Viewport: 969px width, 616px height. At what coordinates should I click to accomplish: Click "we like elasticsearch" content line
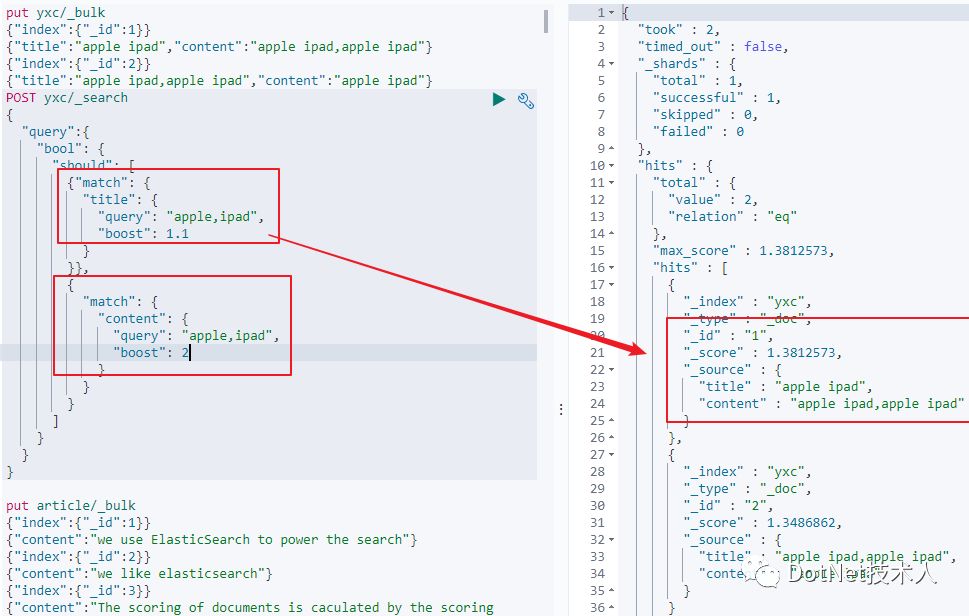click(x=139, y=573)
